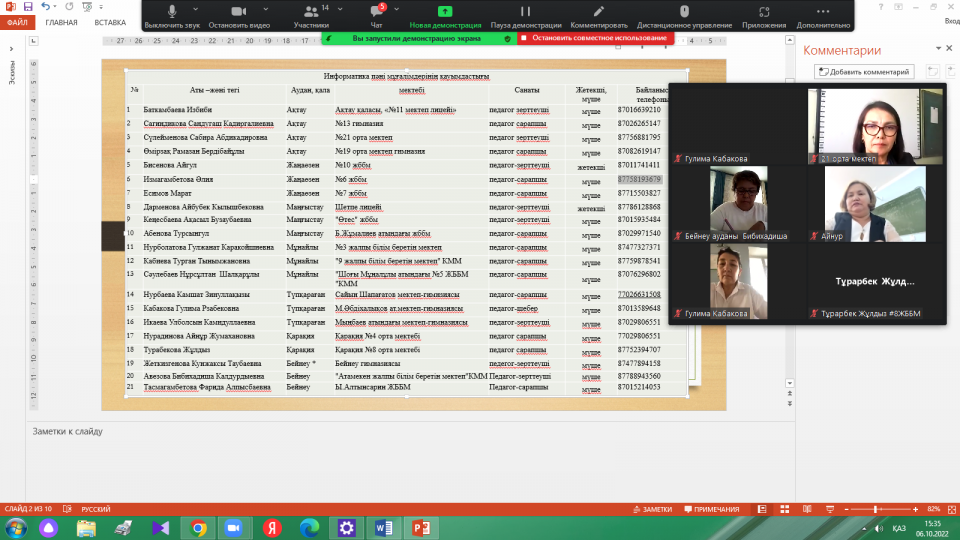Start Новая демонстрация screen share
This screenshot has width=960, height=540.
tap(445, 16)
